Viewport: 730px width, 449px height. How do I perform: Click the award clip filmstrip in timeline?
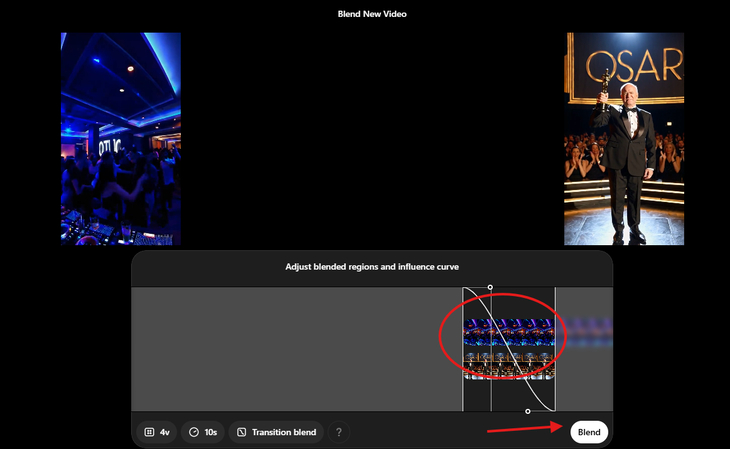[x=509, y=366]
